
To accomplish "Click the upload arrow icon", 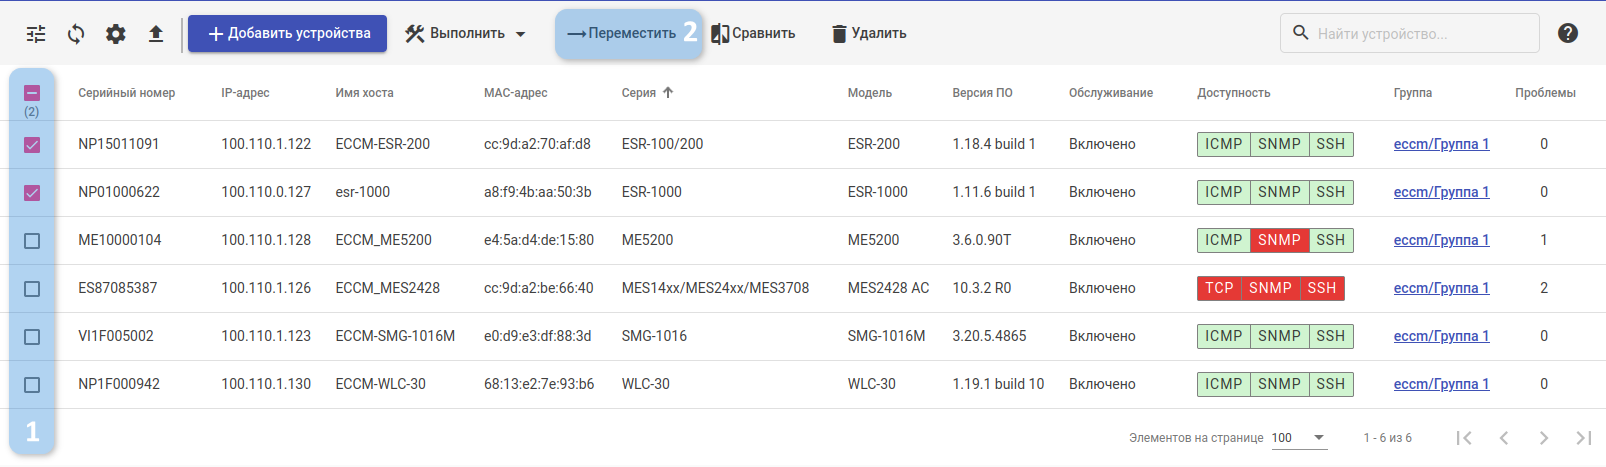I will coord(156,34).
